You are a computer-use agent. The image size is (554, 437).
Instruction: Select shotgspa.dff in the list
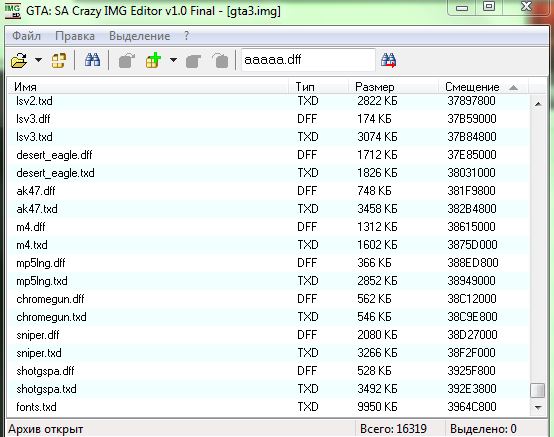(268, 371)
